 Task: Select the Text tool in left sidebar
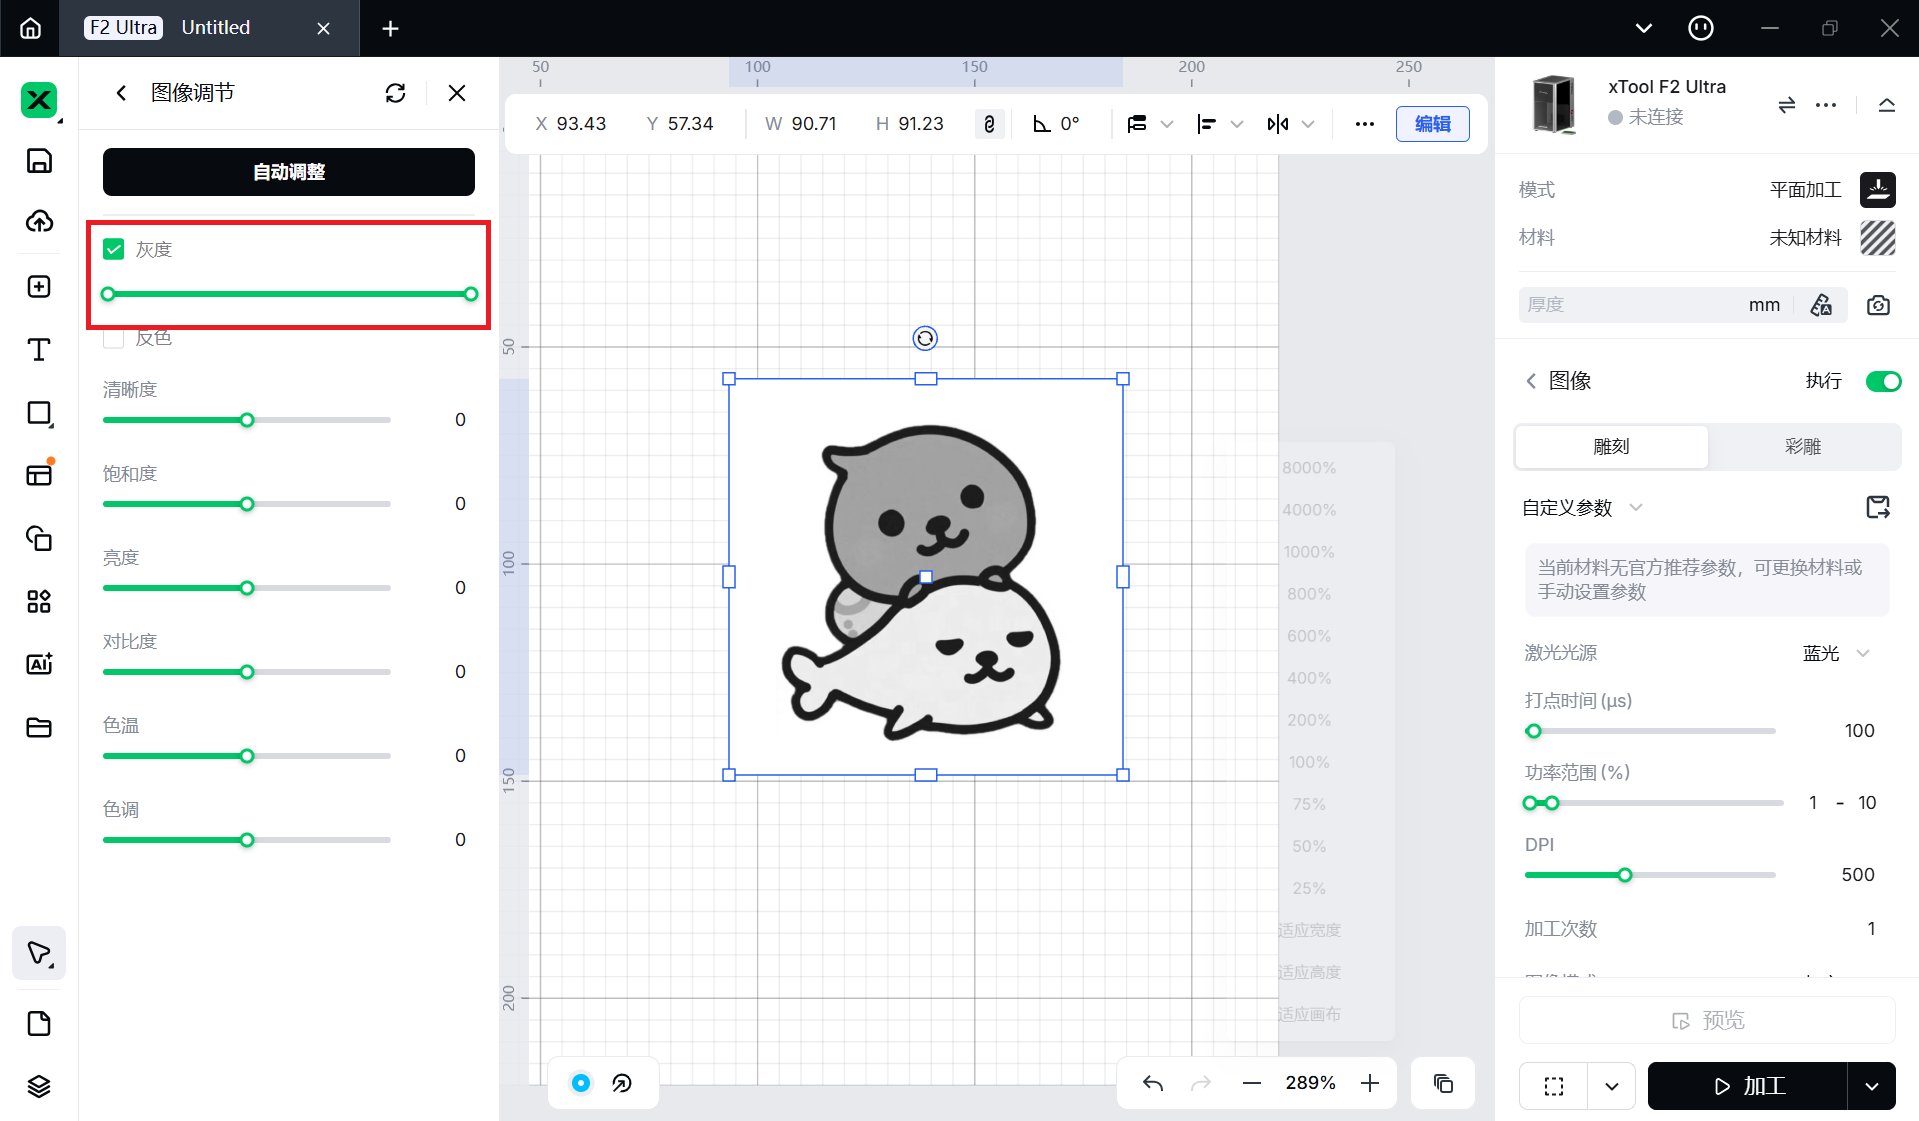[39, 350]
